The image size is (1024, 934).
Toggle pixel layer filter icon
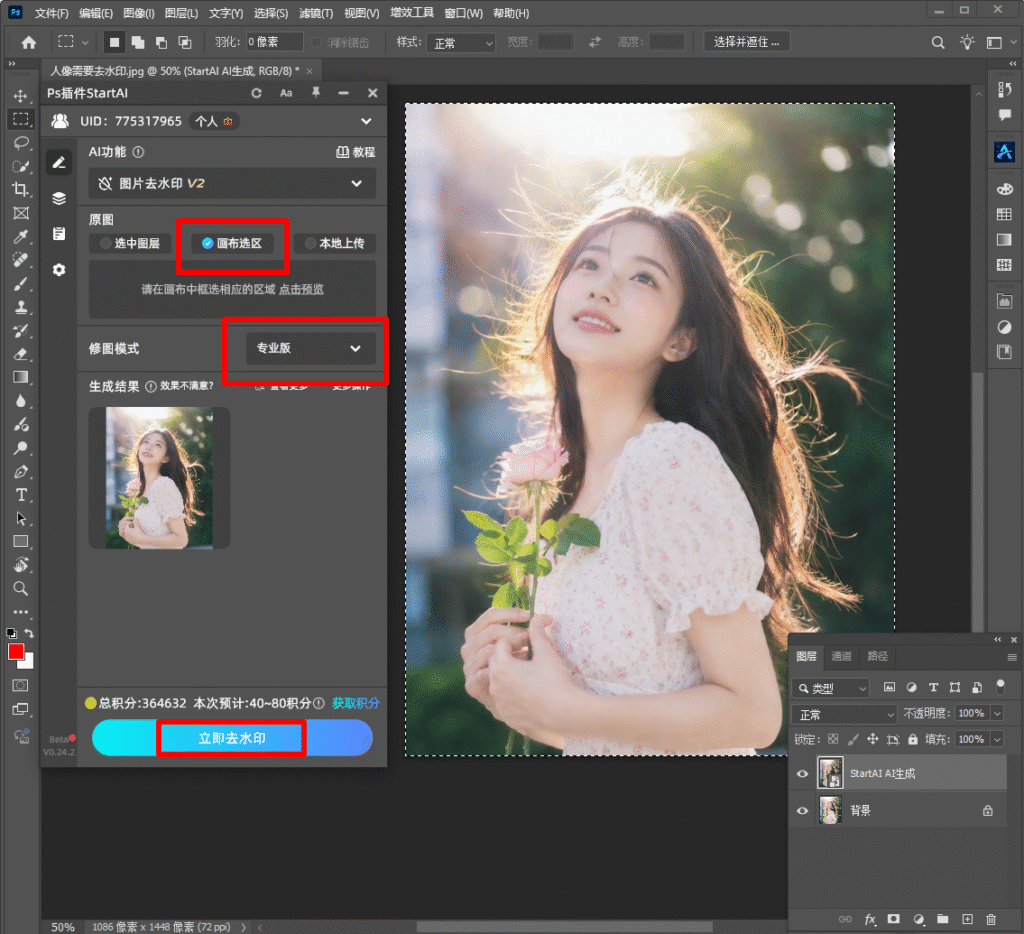(889, 687)
